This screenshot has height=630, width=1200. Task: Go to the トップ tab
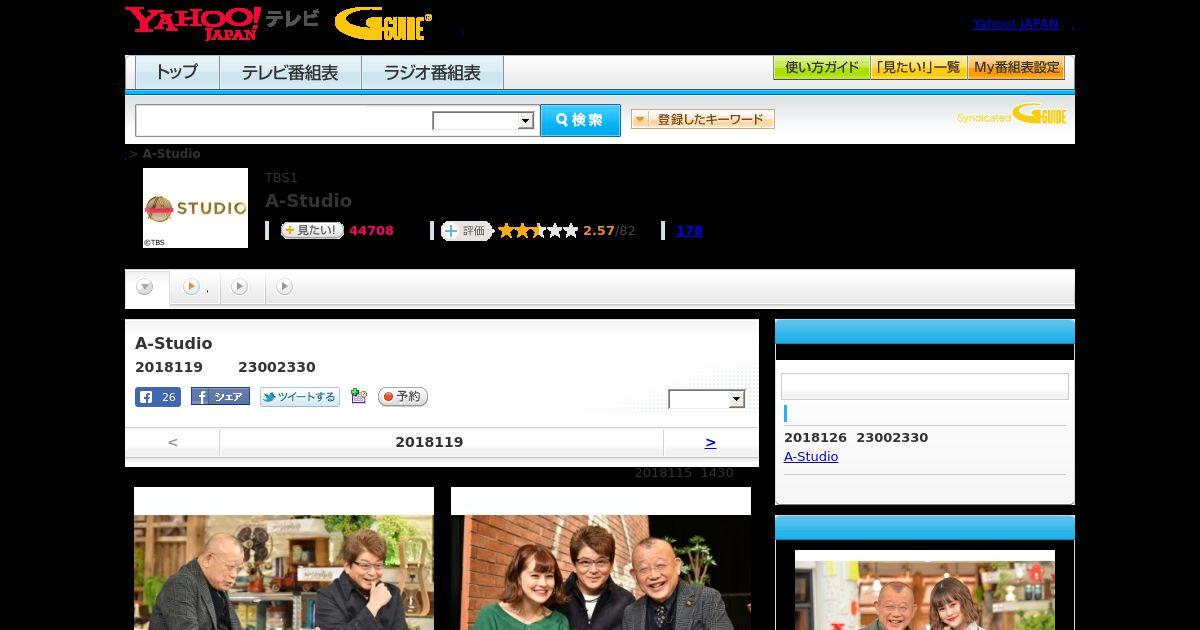pyautogui.click(x=177, y=72)
